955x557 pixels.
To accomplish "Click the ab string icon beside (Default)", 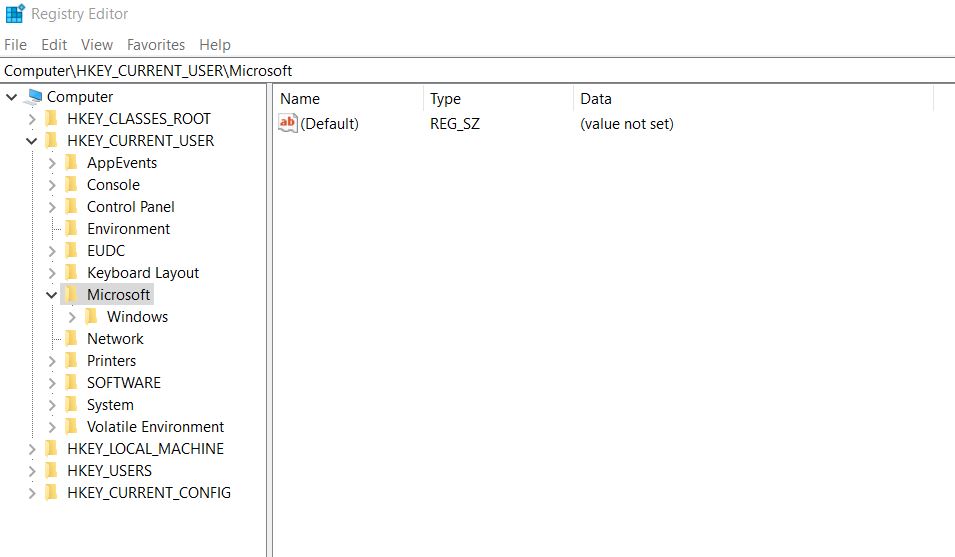I will pos(287,123).
